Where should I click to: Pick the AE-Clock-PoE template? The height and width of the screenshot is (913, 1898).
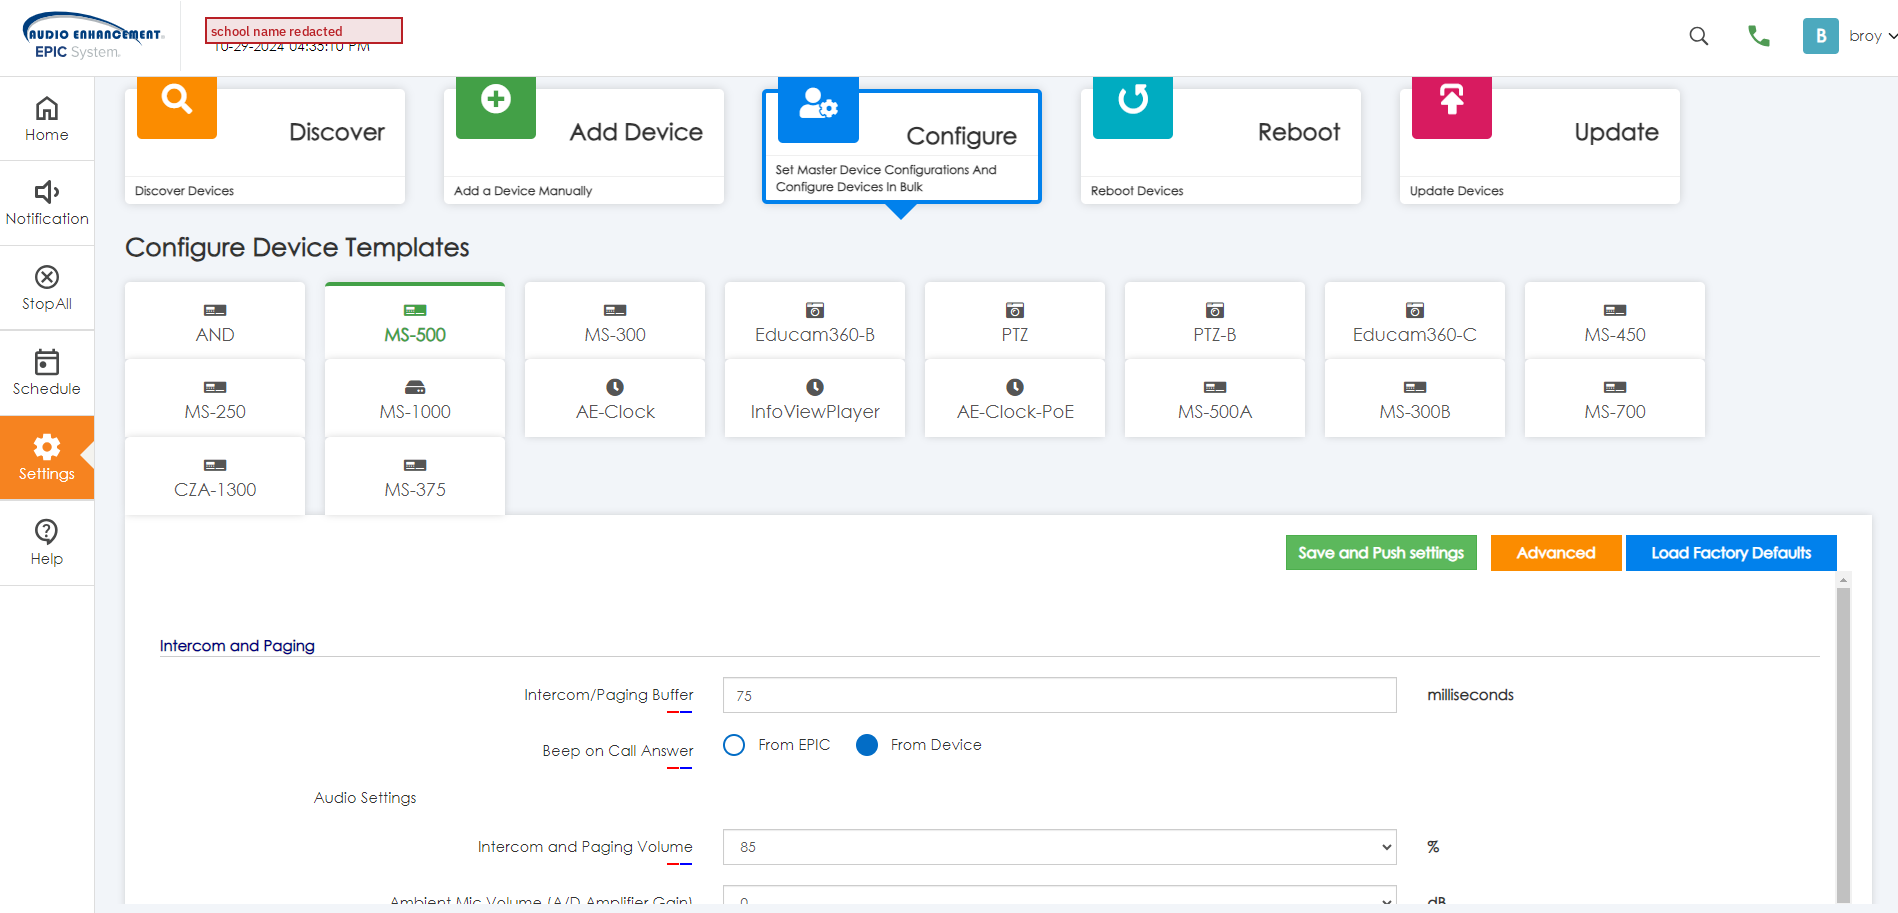pos(1015,398)
